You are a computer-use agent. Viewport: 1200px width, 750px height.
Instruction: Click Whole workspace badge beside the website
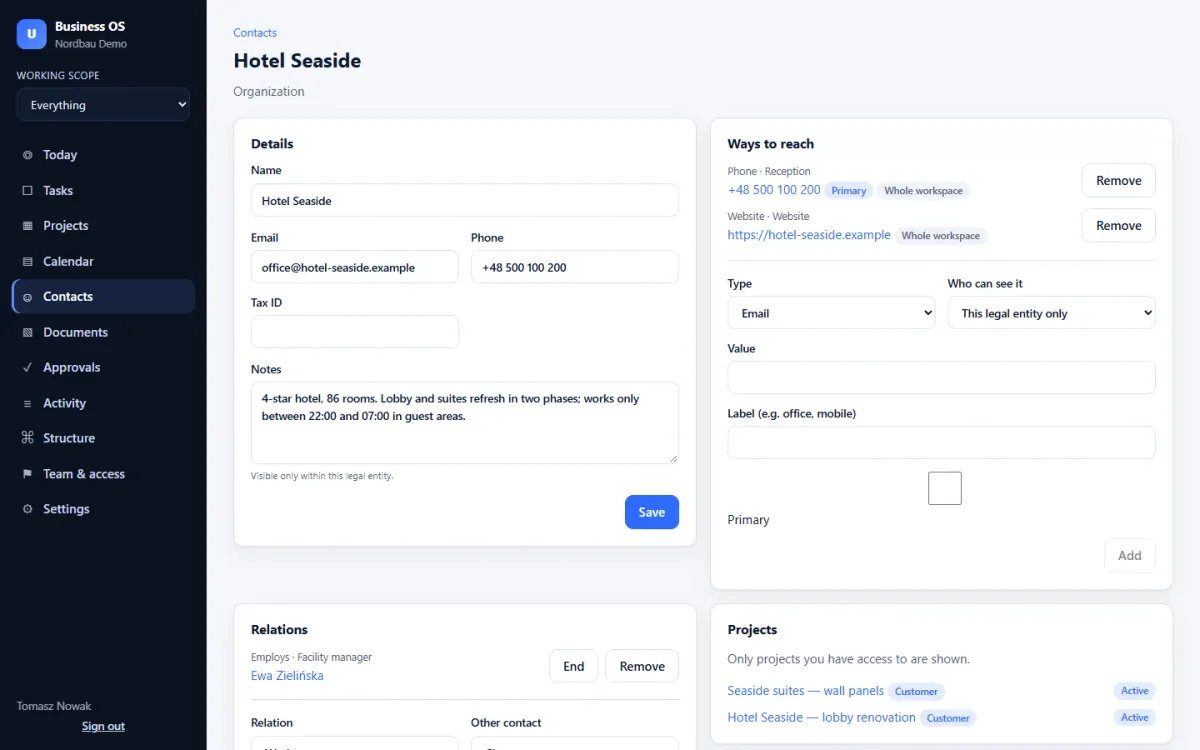click(941, 236)
